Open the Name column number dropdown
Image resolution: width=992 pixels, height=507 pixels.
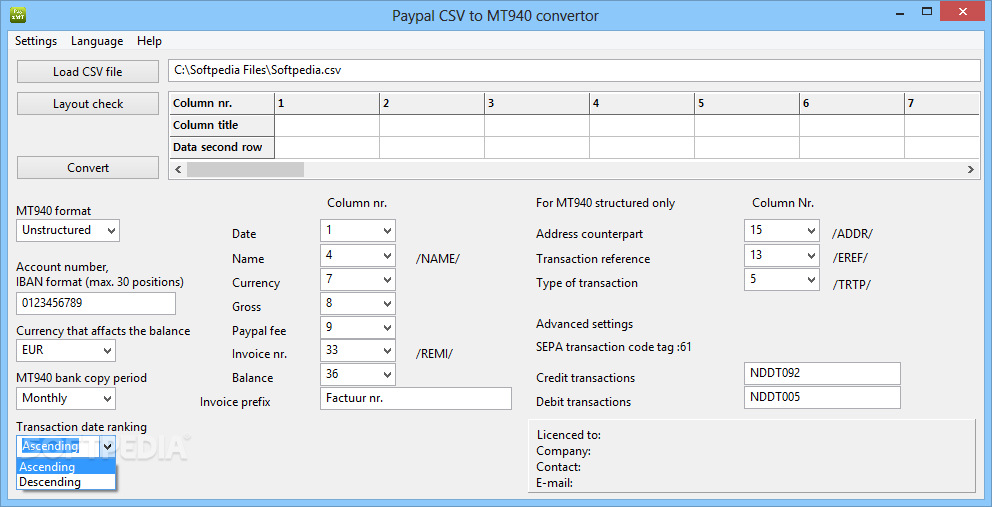click(358, 256)
